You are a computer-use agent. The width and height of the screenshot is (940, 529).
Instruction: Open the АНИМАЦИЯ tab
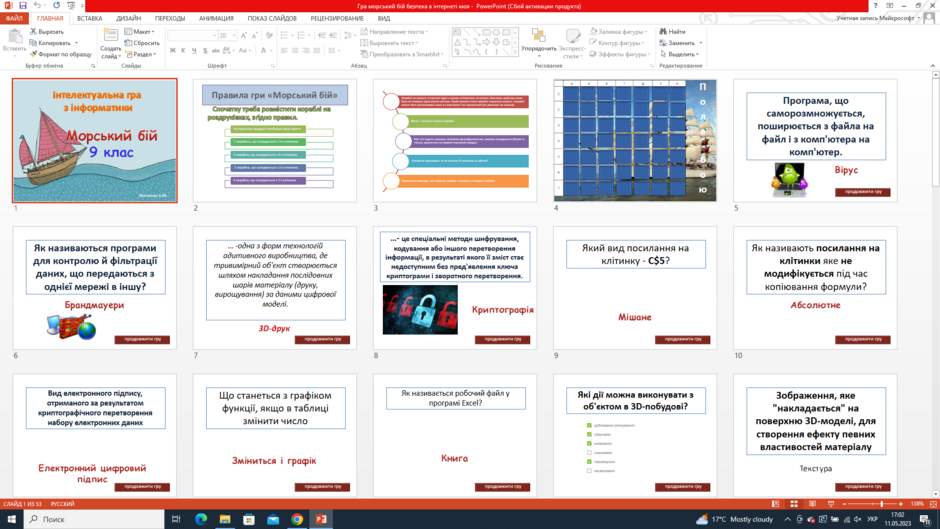(x=216, y=19)
